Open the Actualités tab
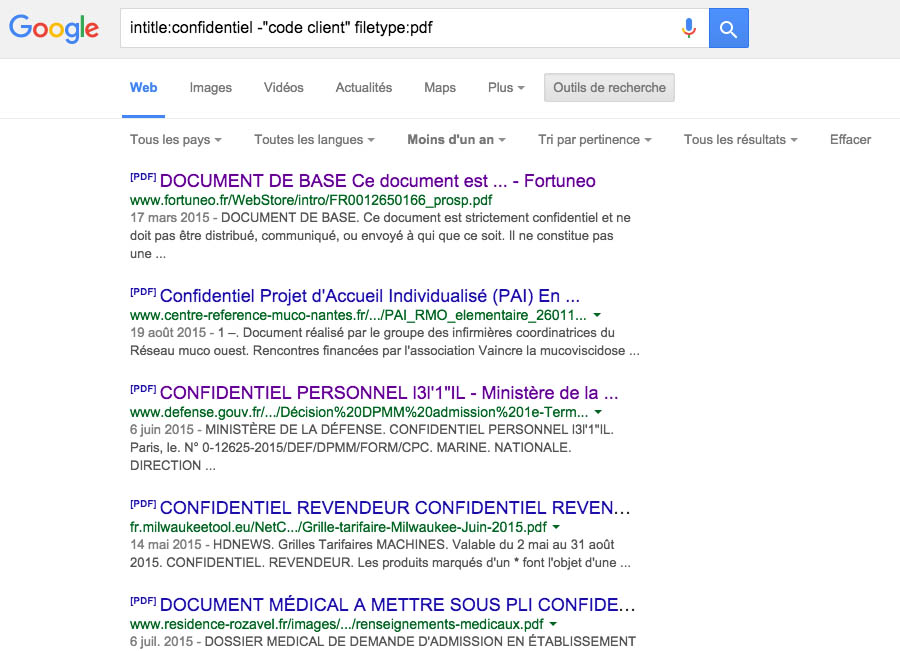This screenshot has height=651, width=900. click(364, 88)
